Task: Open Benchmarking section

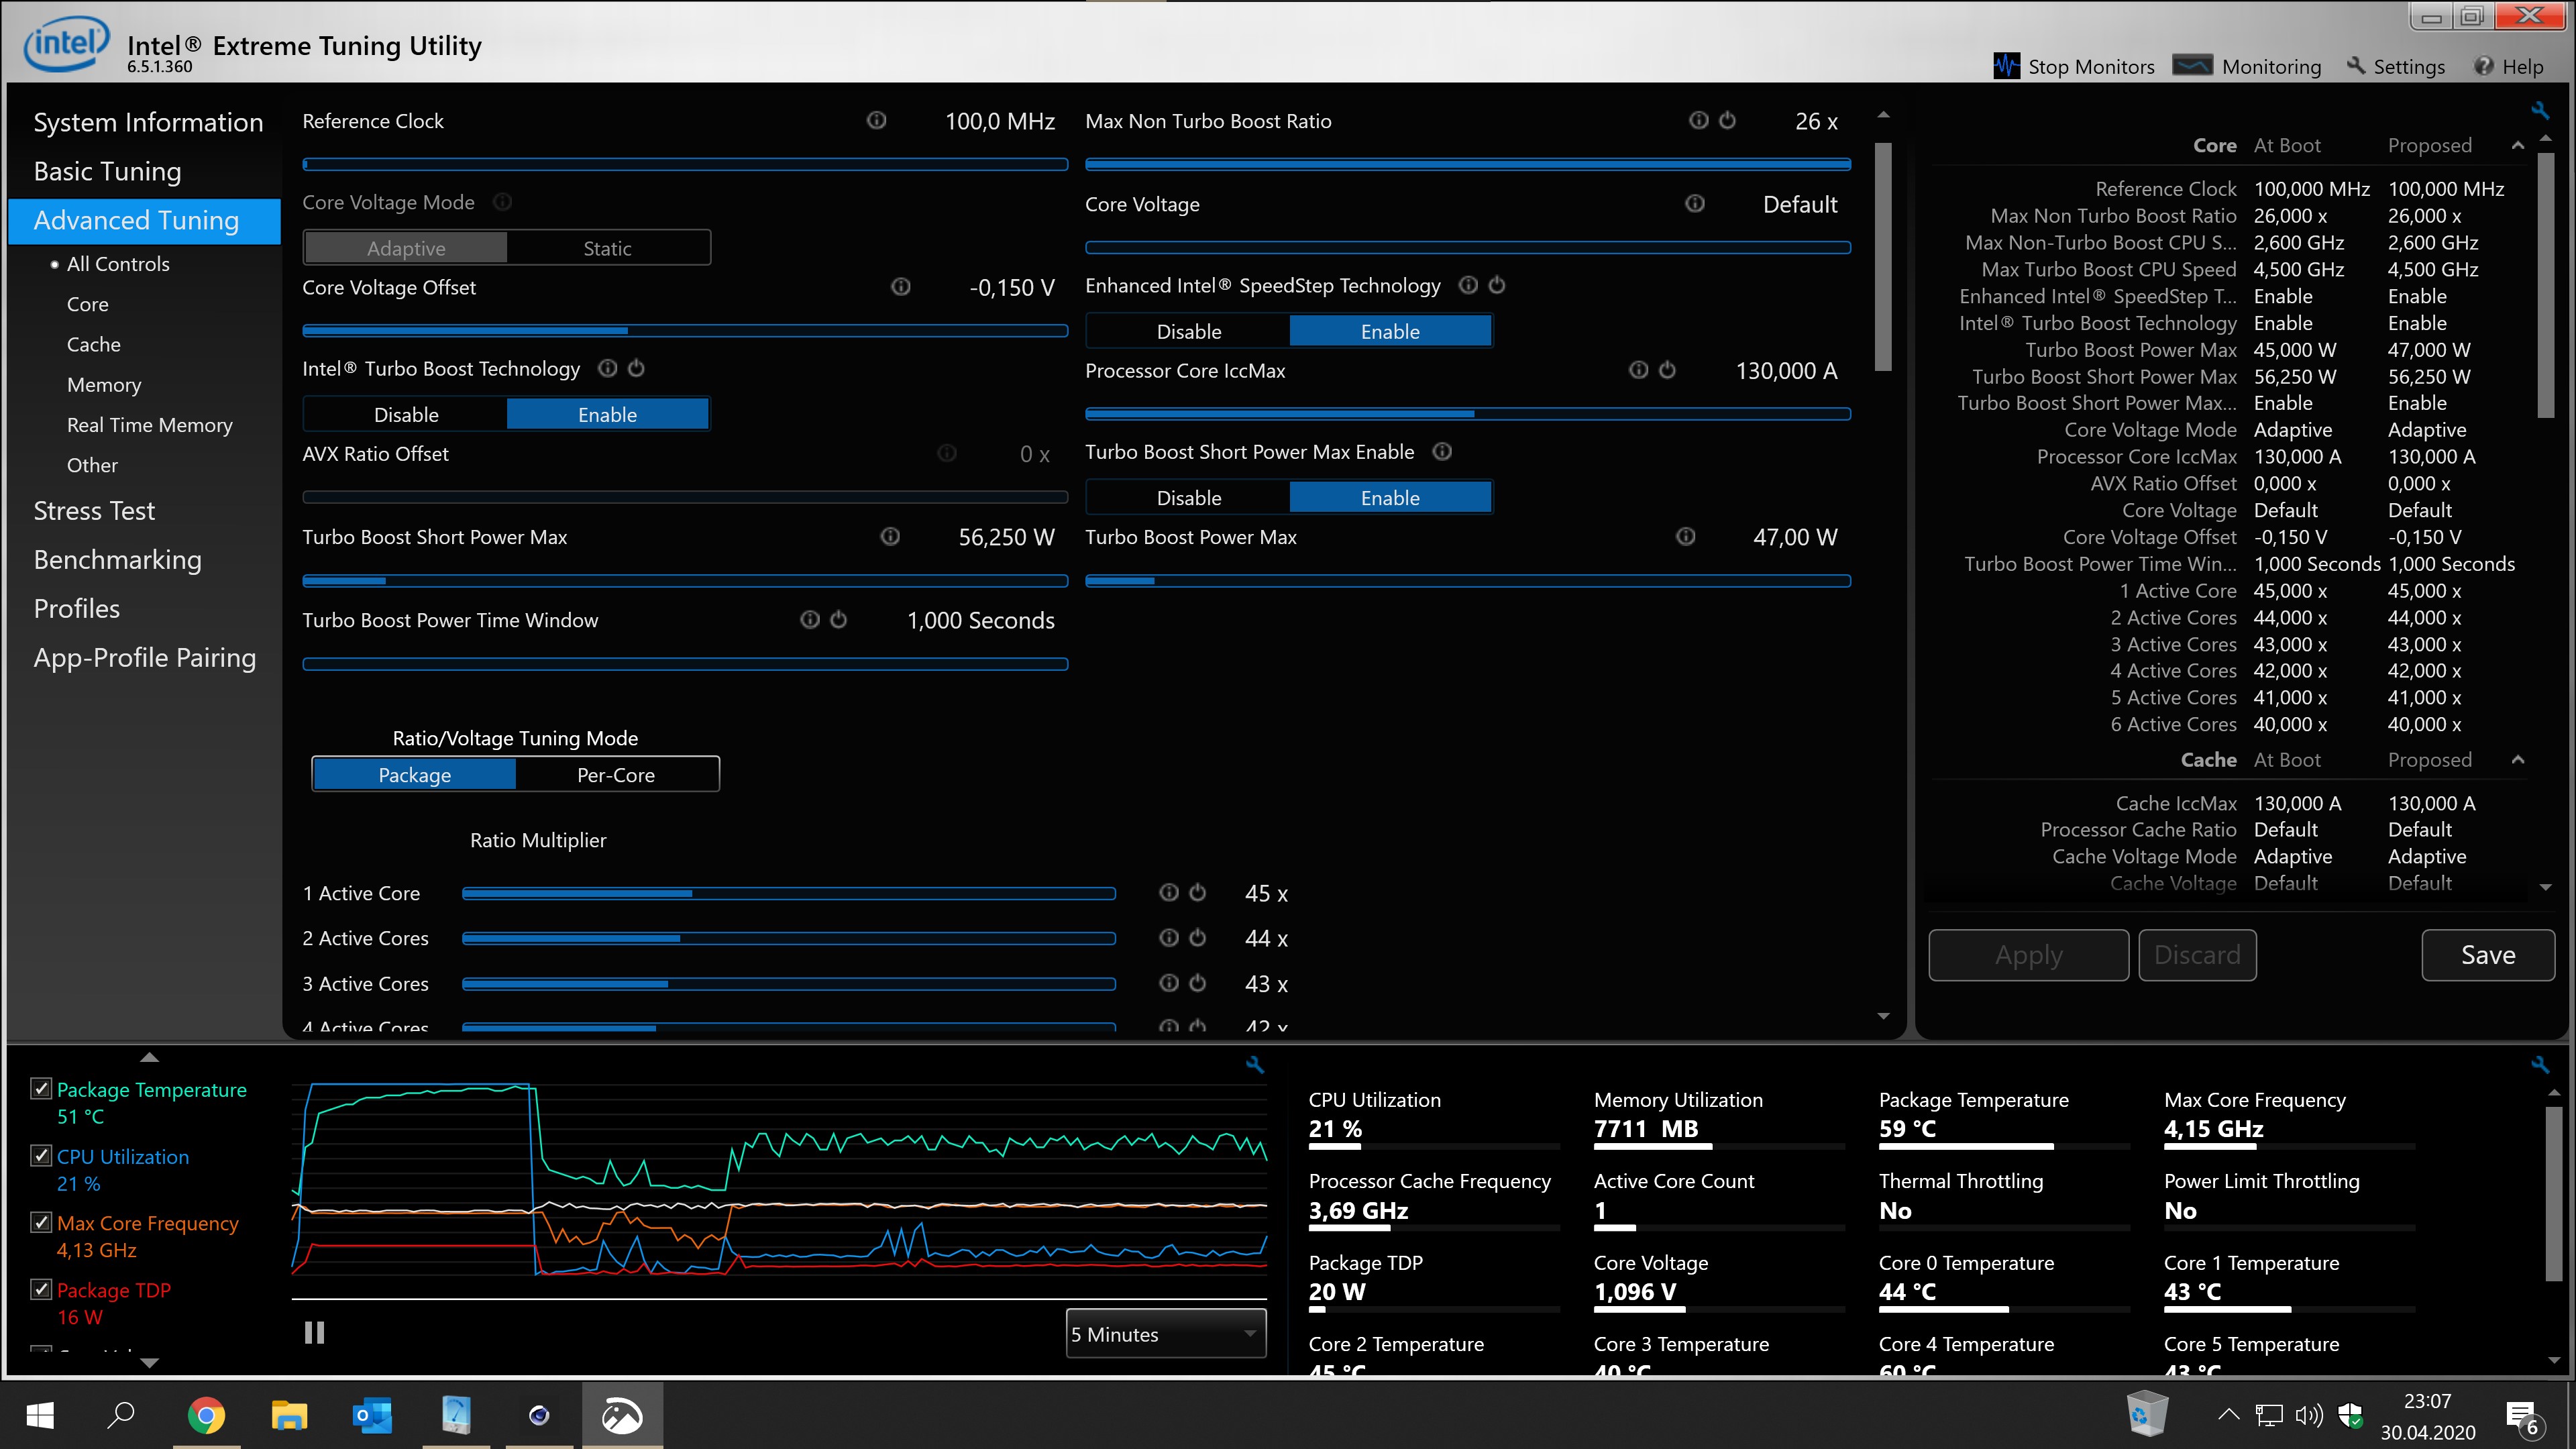Action: pyautogui.click(x=117, y=559)
